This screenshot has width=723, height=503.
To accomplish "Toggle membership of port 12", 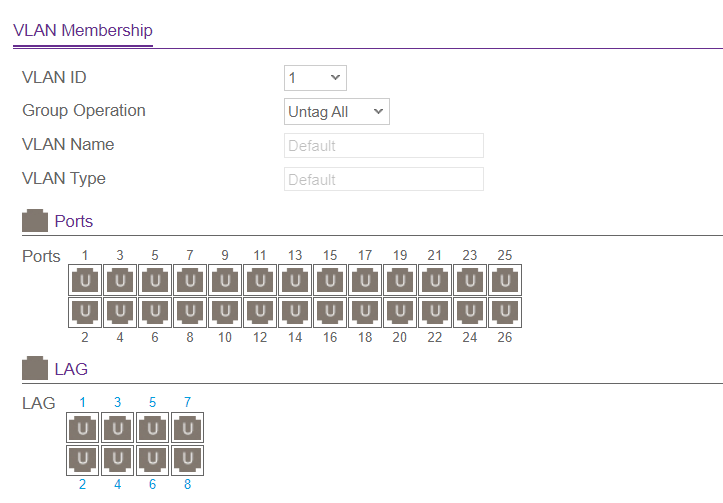I will pyautogui.click(x=260, y=312).
